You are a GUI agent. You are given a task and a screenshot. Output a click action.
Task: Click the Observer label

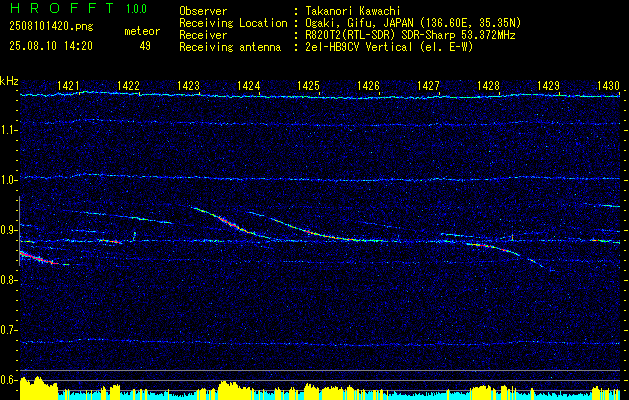point(203,11)
